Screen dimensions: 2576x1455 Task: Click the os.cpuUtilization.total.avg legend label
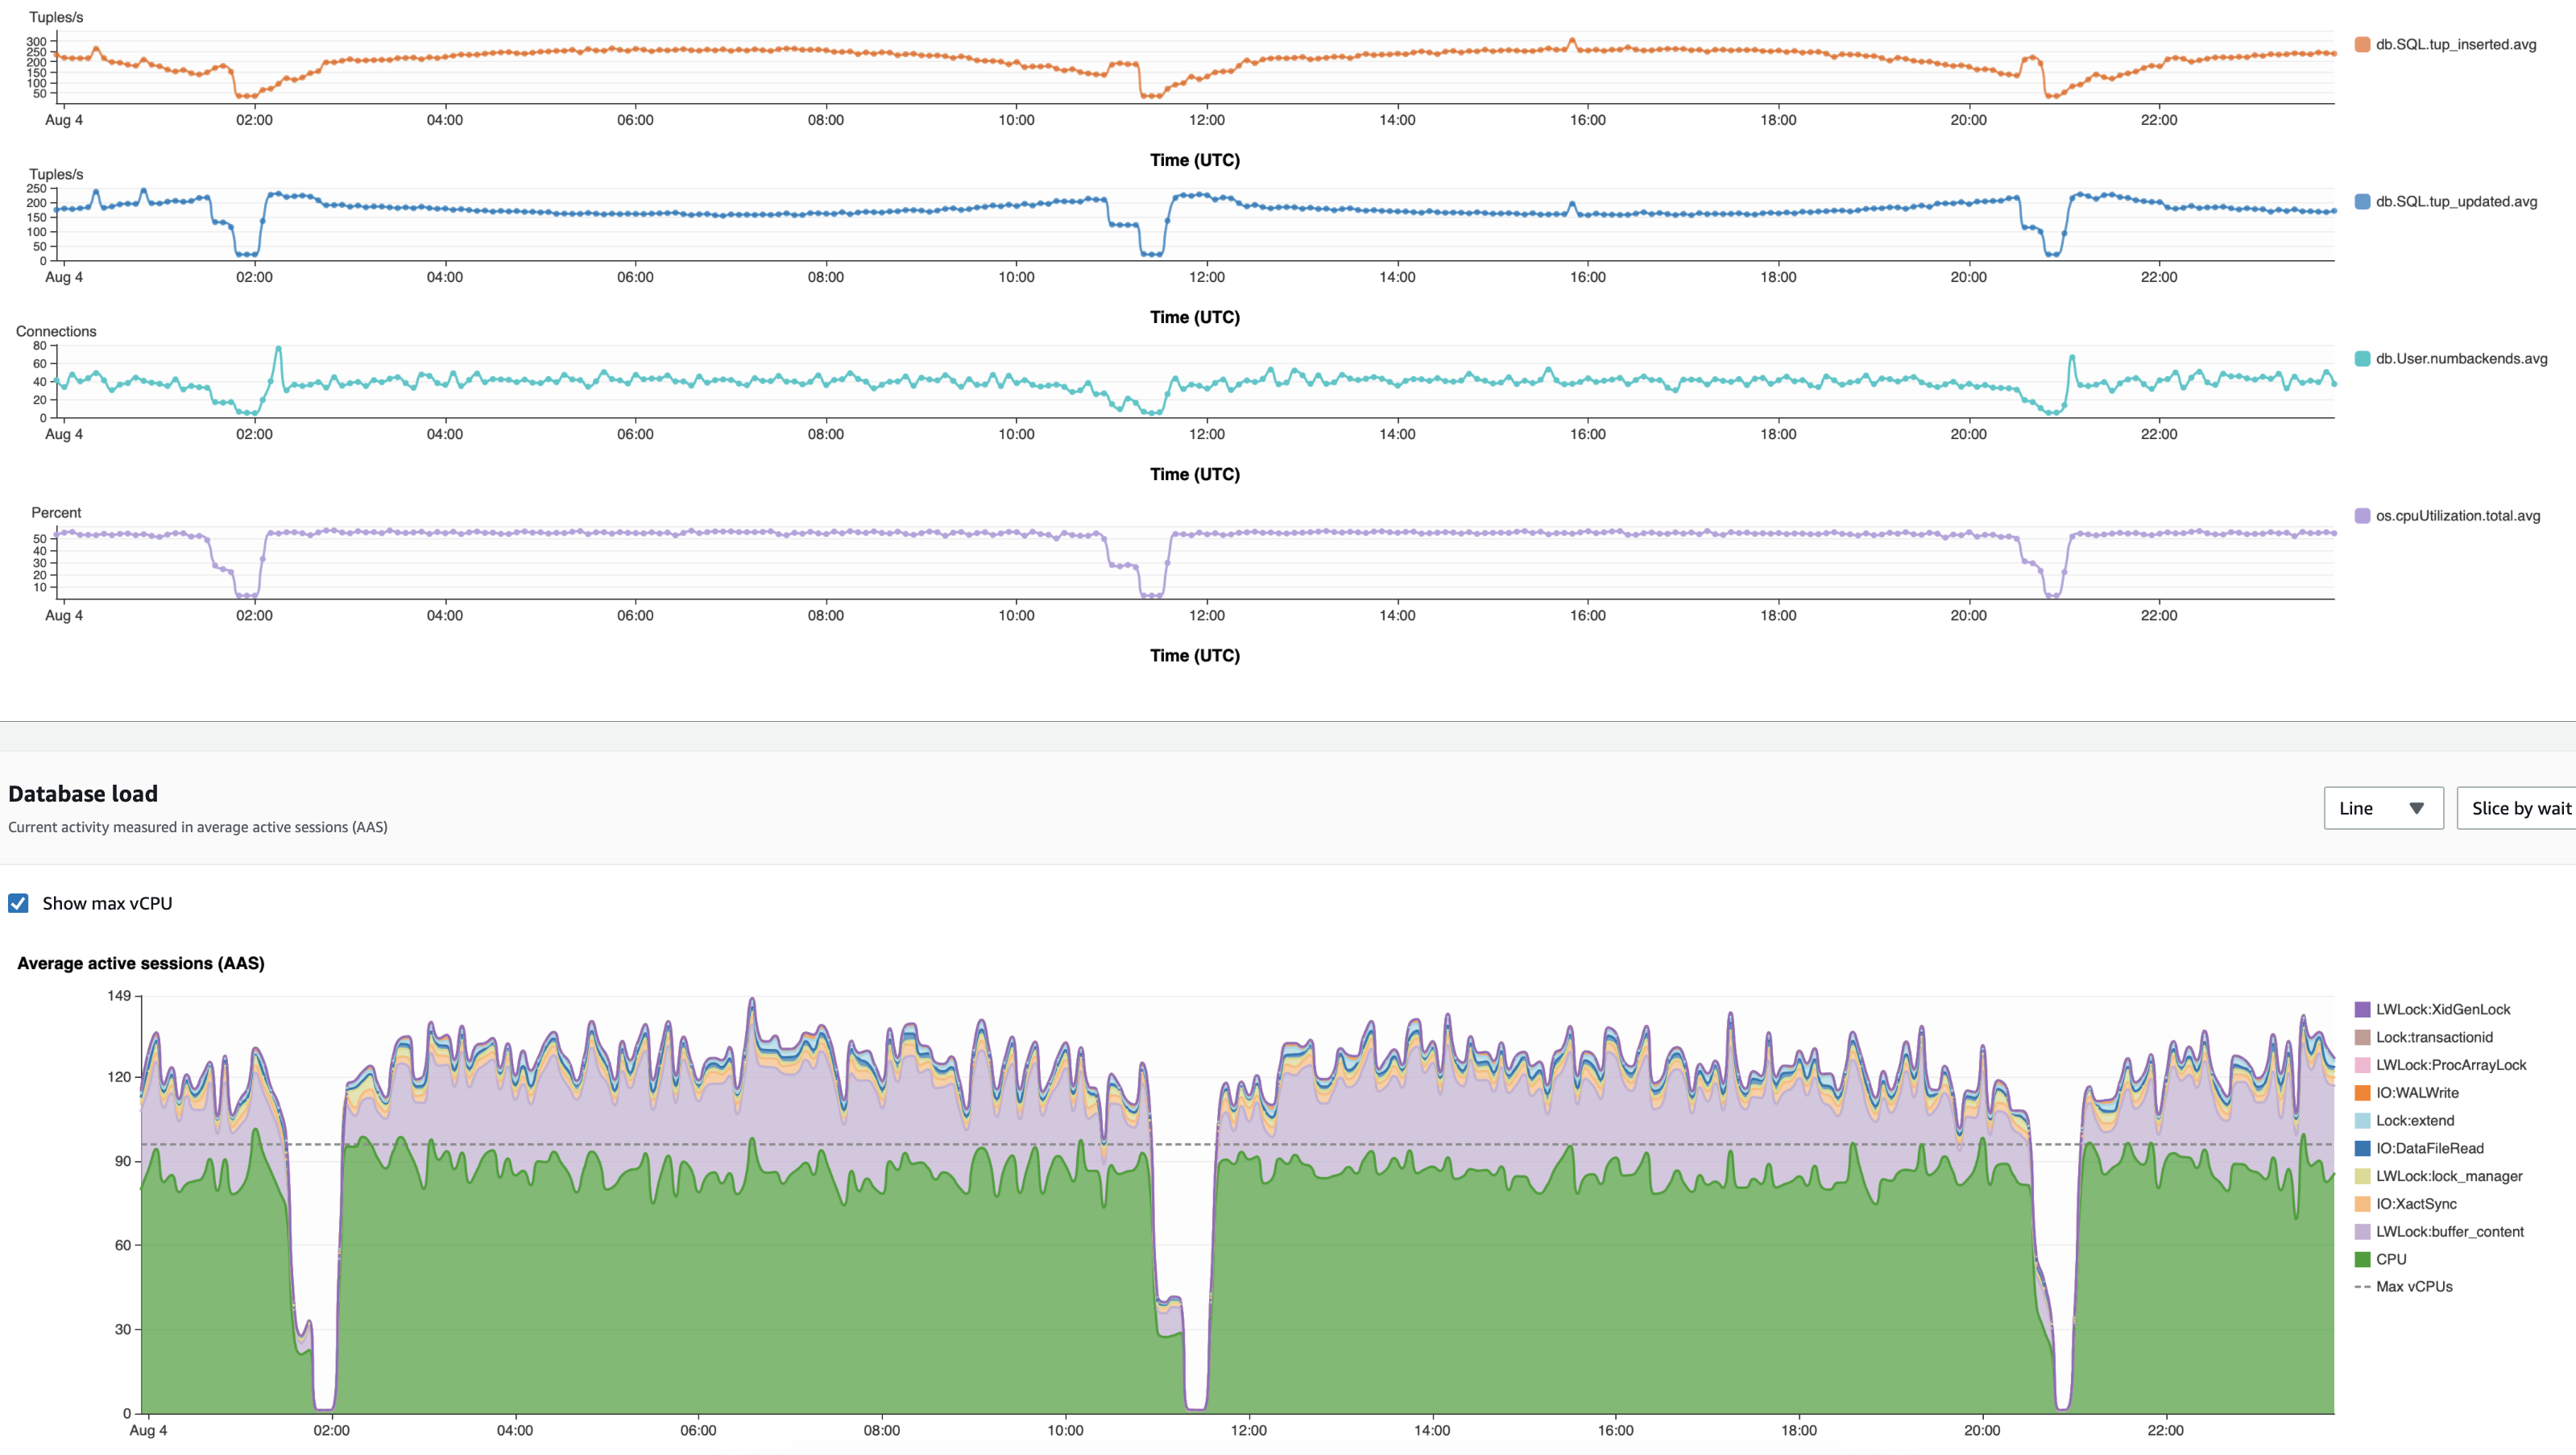pyautogui.click(x=2457, y=516)
